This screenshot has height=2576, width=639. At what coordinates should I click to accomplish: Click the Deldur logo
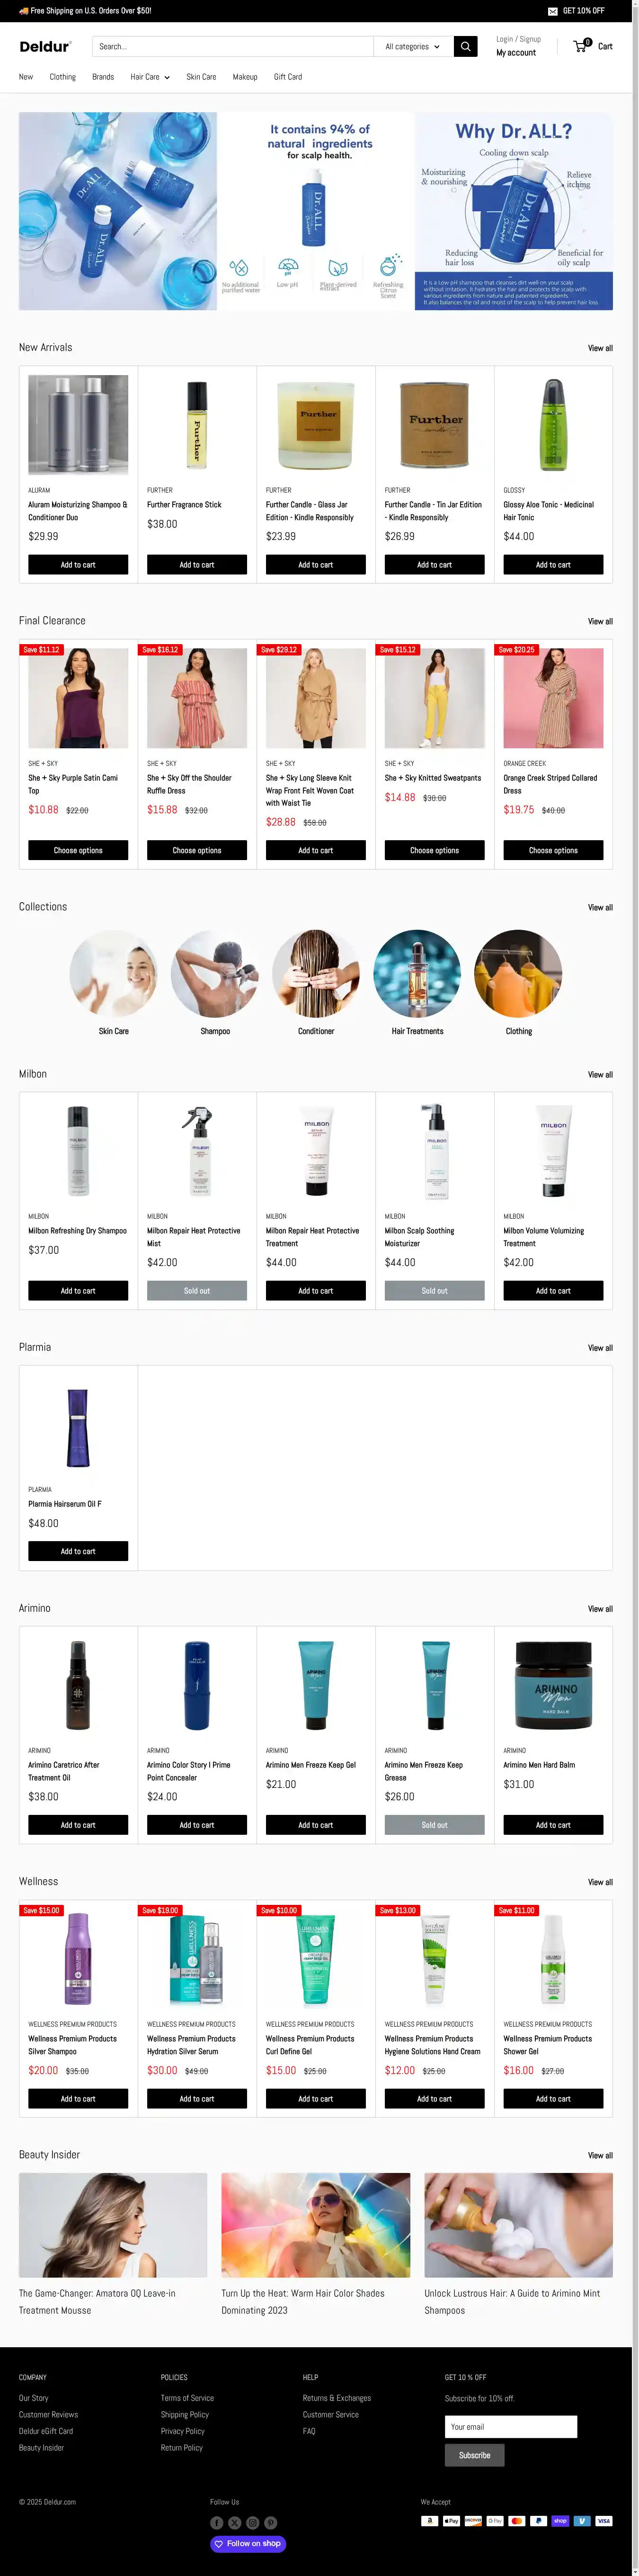click(x=45, y=46)
